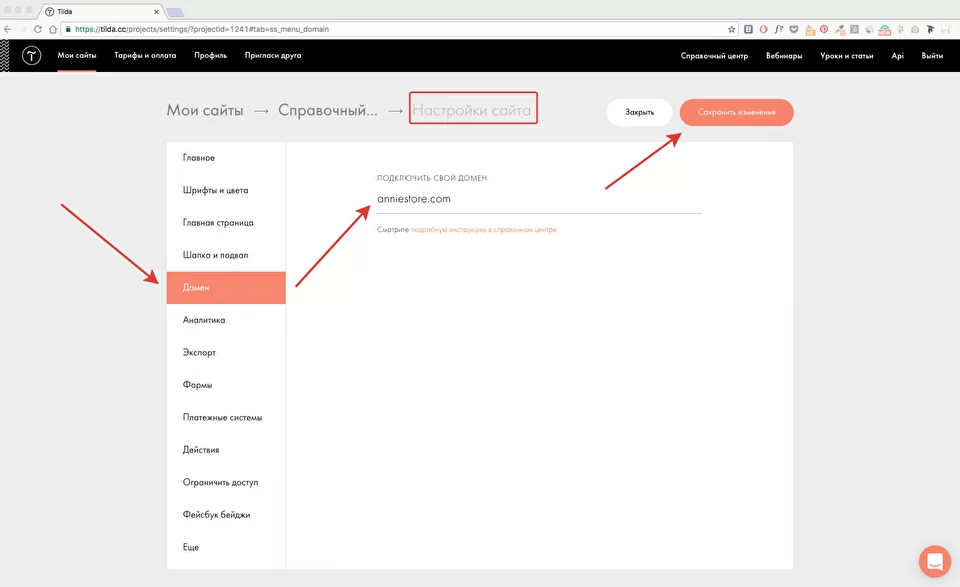Select the Домен tab
Viewport: 960px width, 587px height.
point(226,288)
